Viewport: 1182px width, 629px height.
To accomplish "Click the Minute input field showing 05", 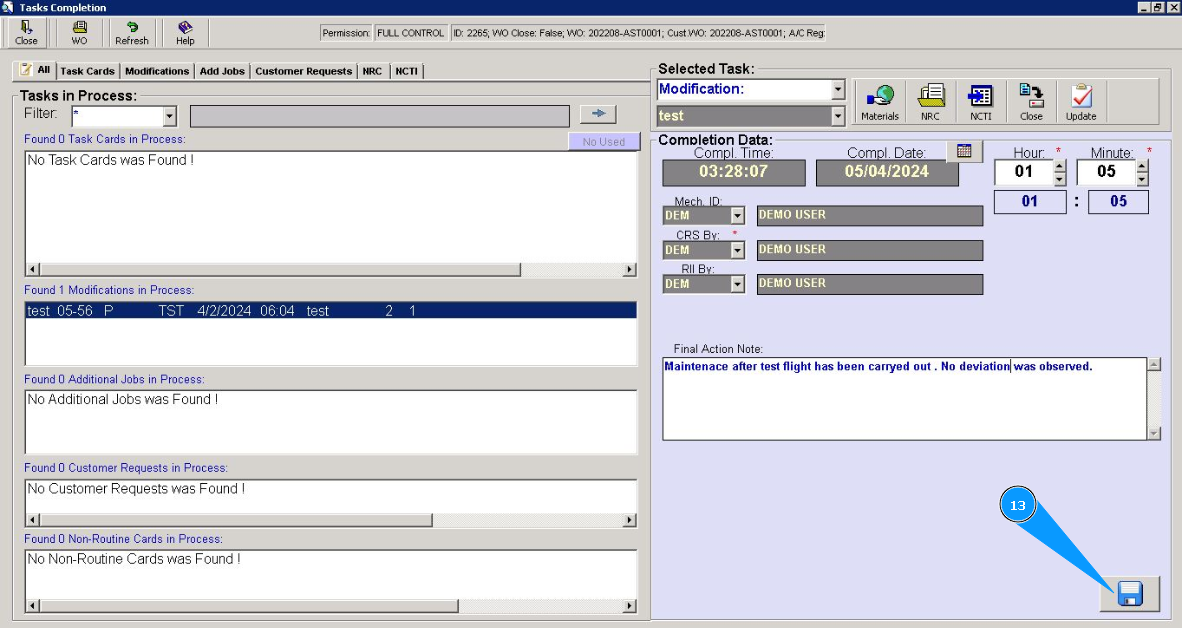I will pos(1106,172).
